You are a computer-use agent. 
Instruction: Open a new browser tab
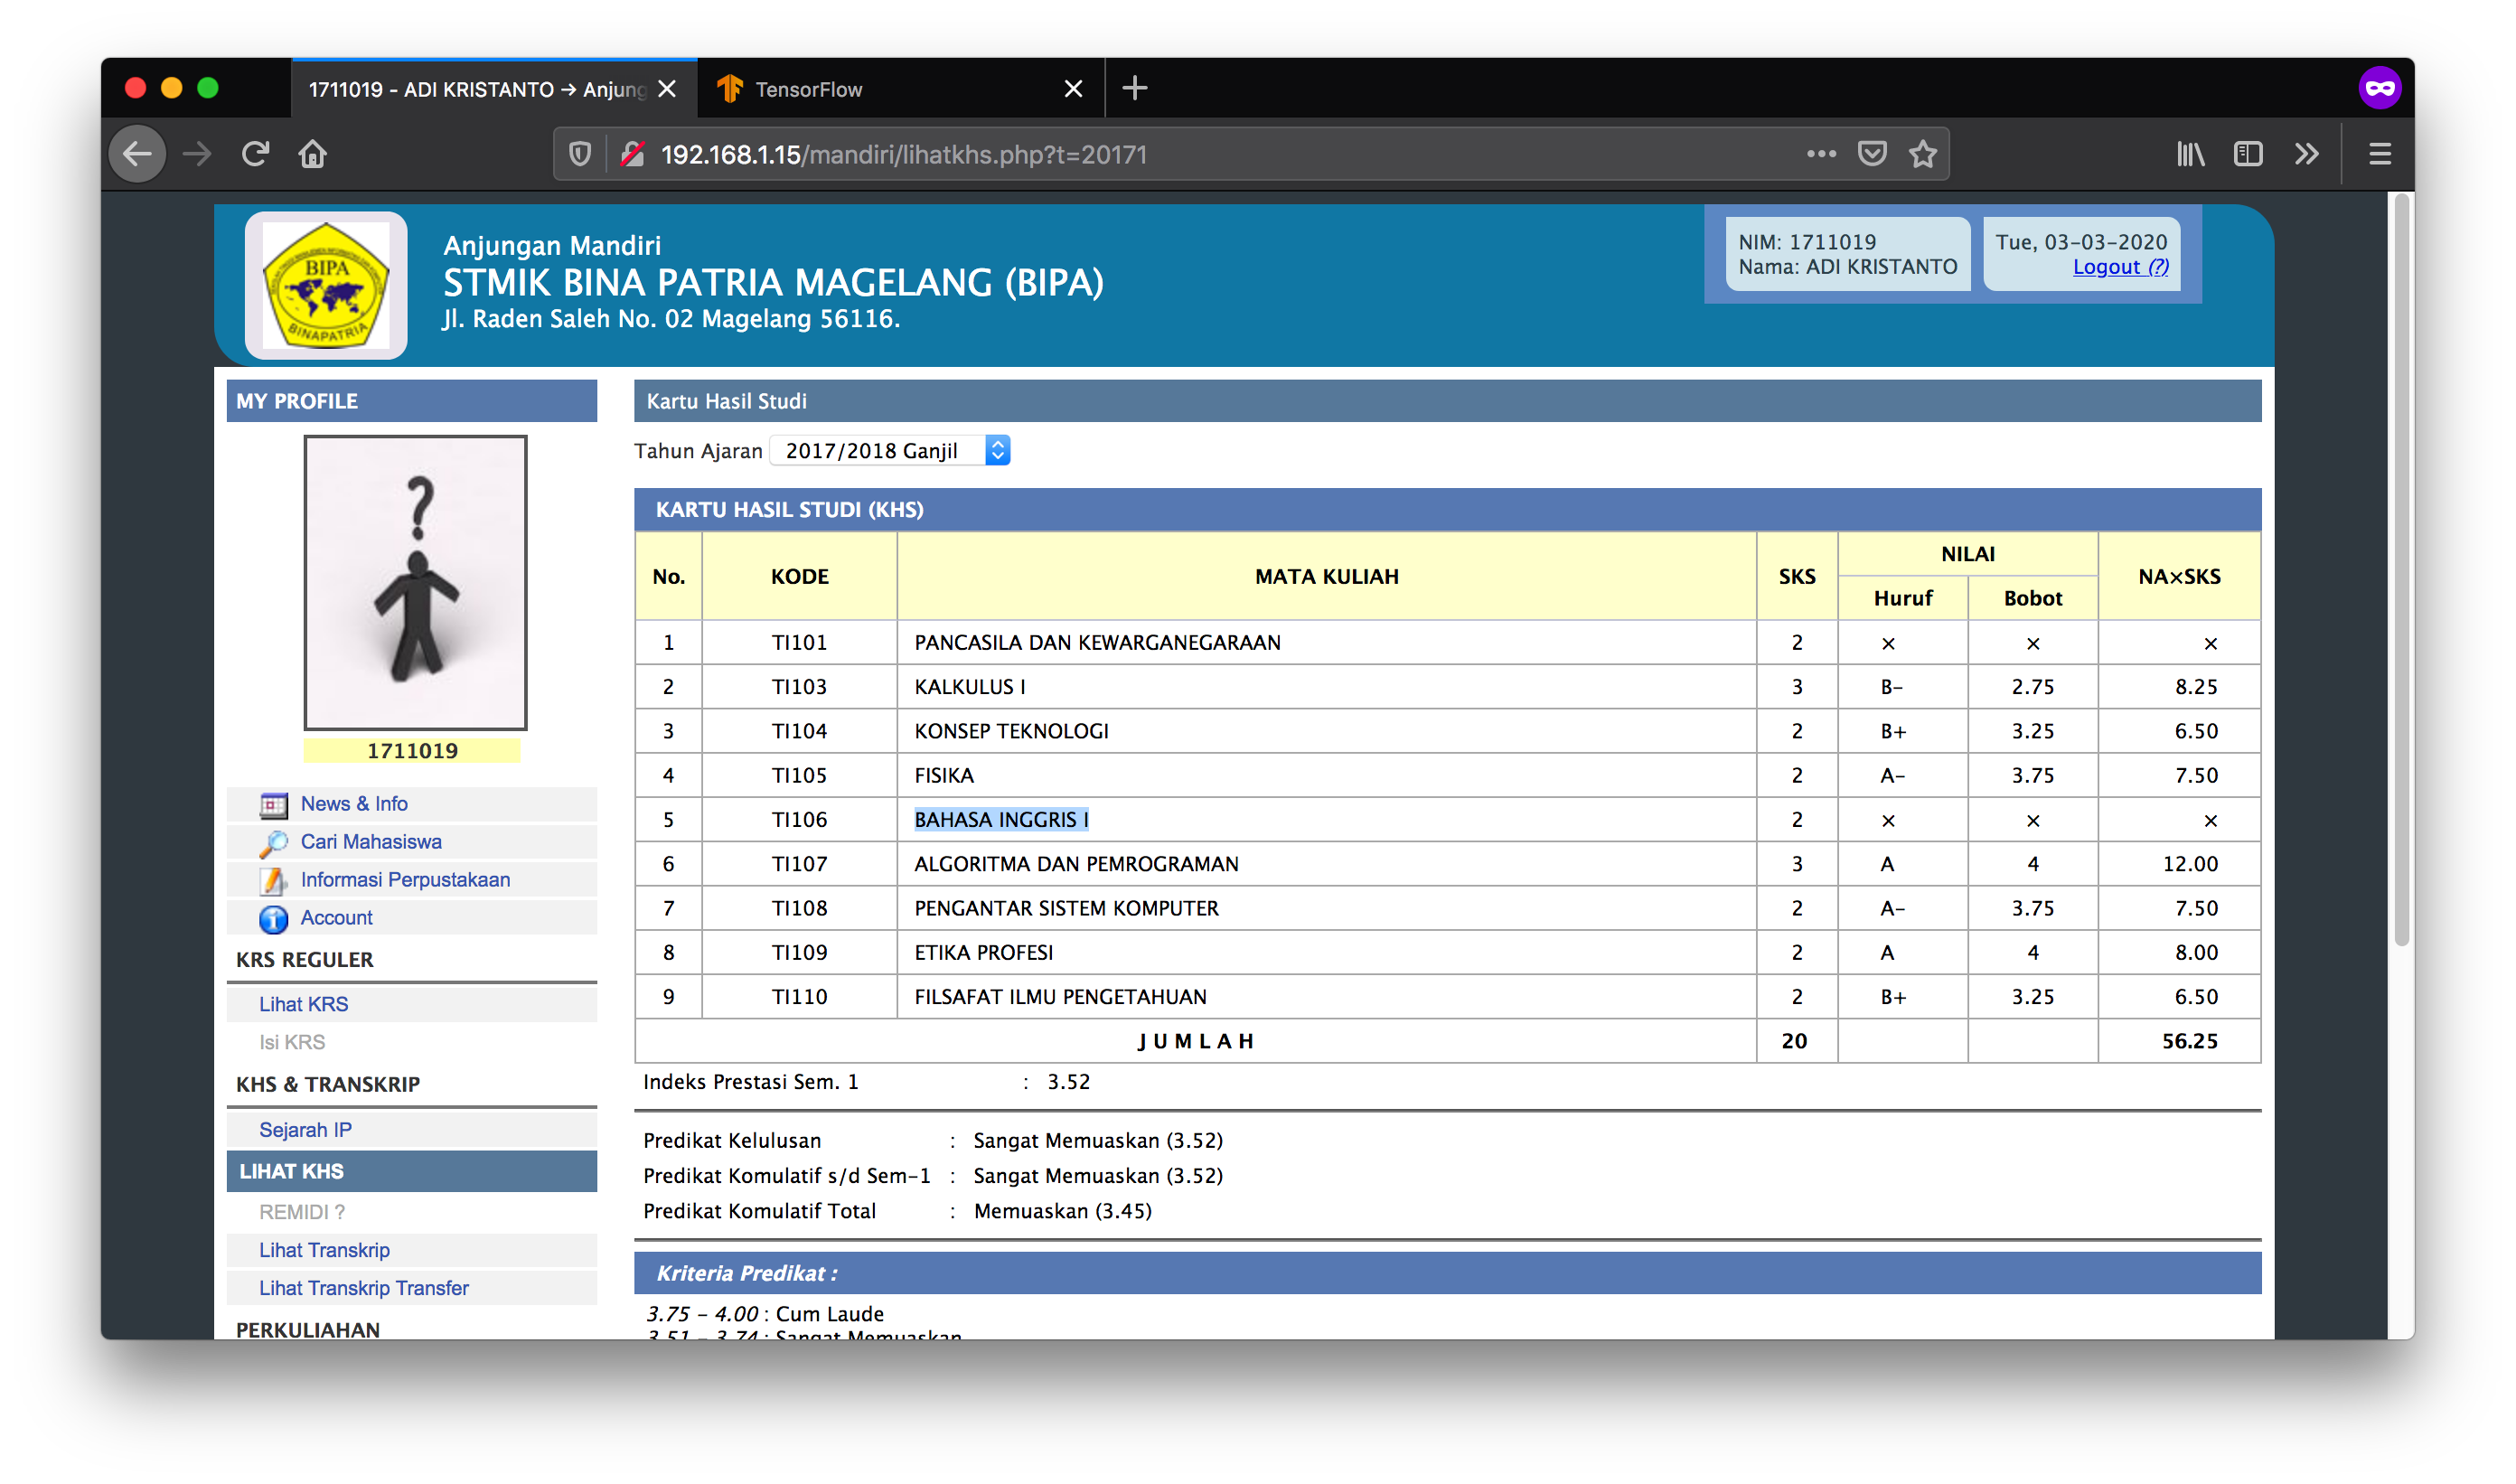point(1134,89)
